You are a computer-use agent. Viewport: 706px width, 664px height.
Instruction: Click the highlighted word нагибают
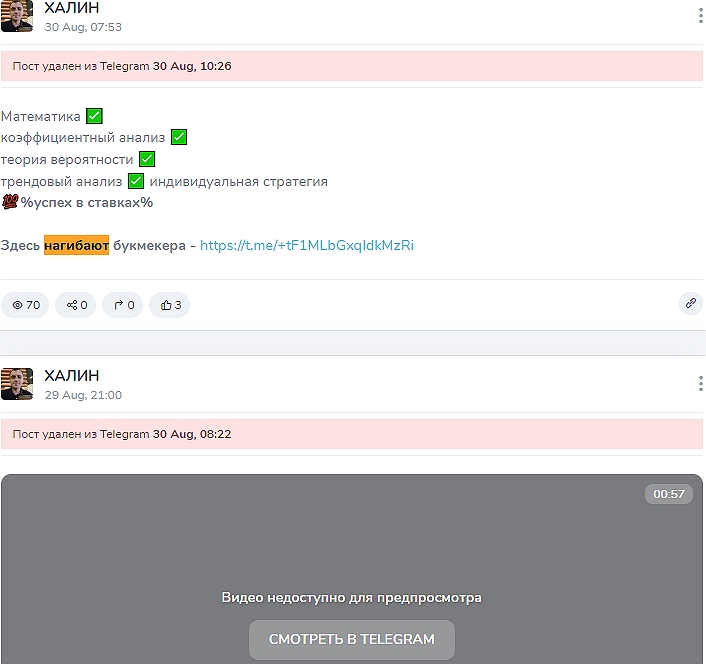tap(76, 245)
